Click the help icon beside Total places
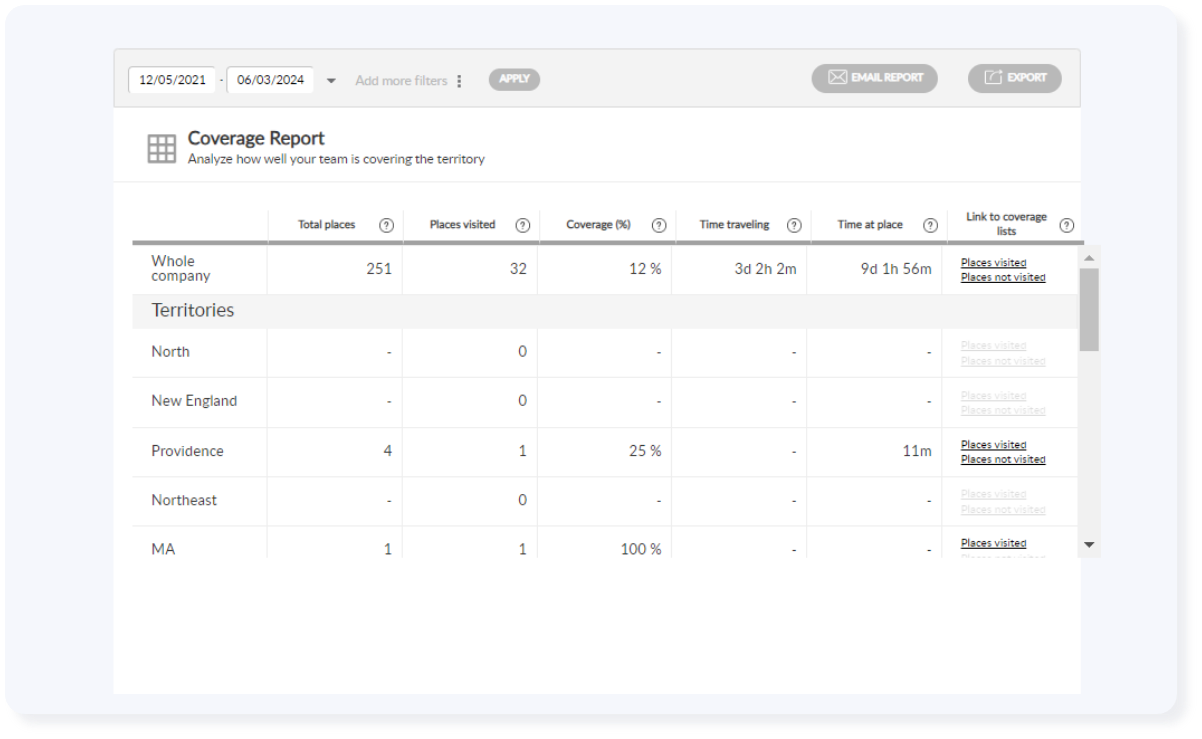 pyautogui.click(x=386, y=225)
